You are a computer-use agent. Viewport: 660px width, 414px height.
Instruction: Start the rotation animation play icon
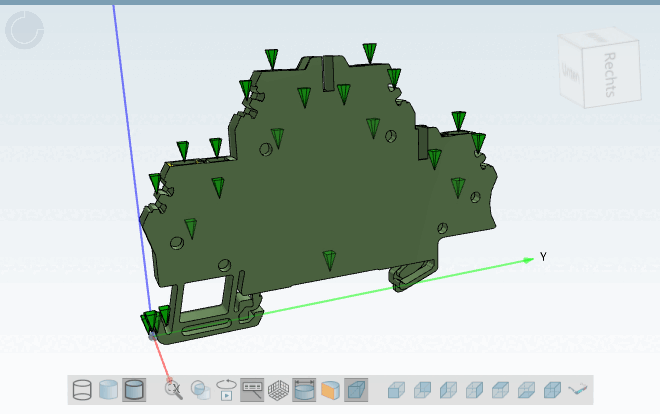[226, 390]
